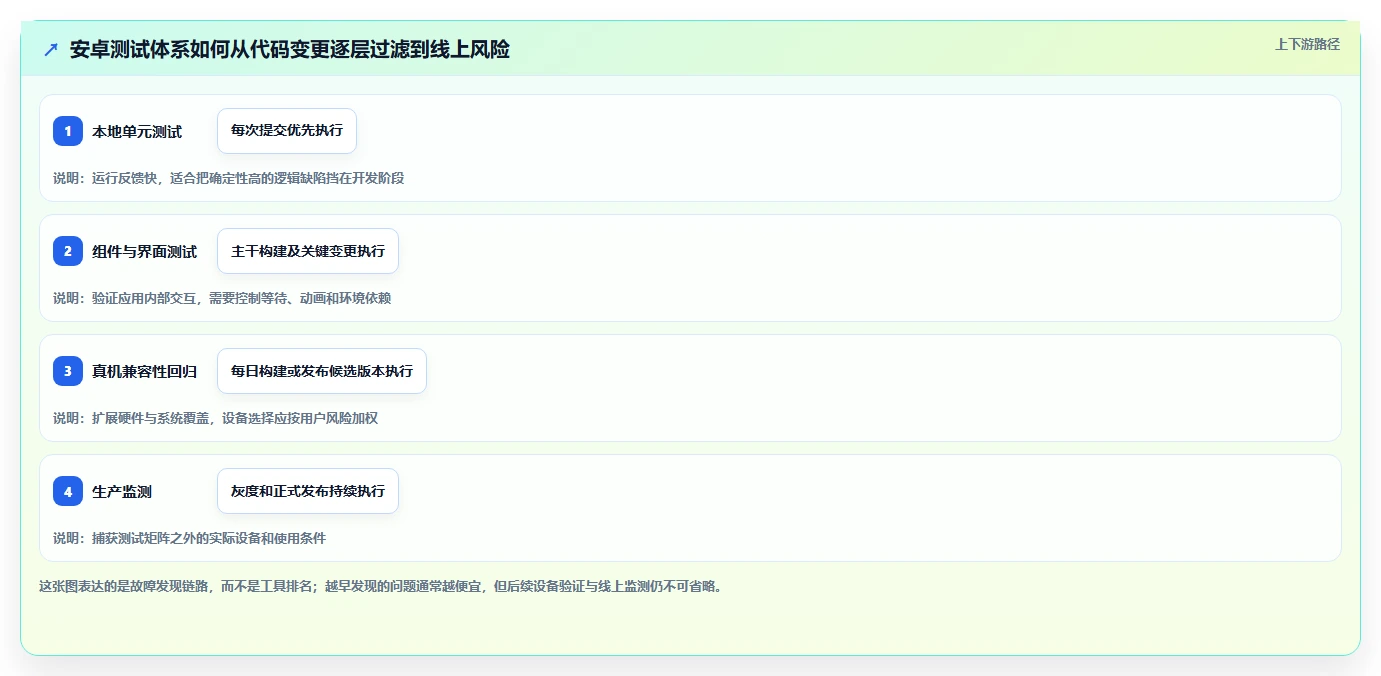Viewport: 1381px width, 676px height.
Task: Click the 真机兼容性回归 step name
Action: (x=145, y=372)
